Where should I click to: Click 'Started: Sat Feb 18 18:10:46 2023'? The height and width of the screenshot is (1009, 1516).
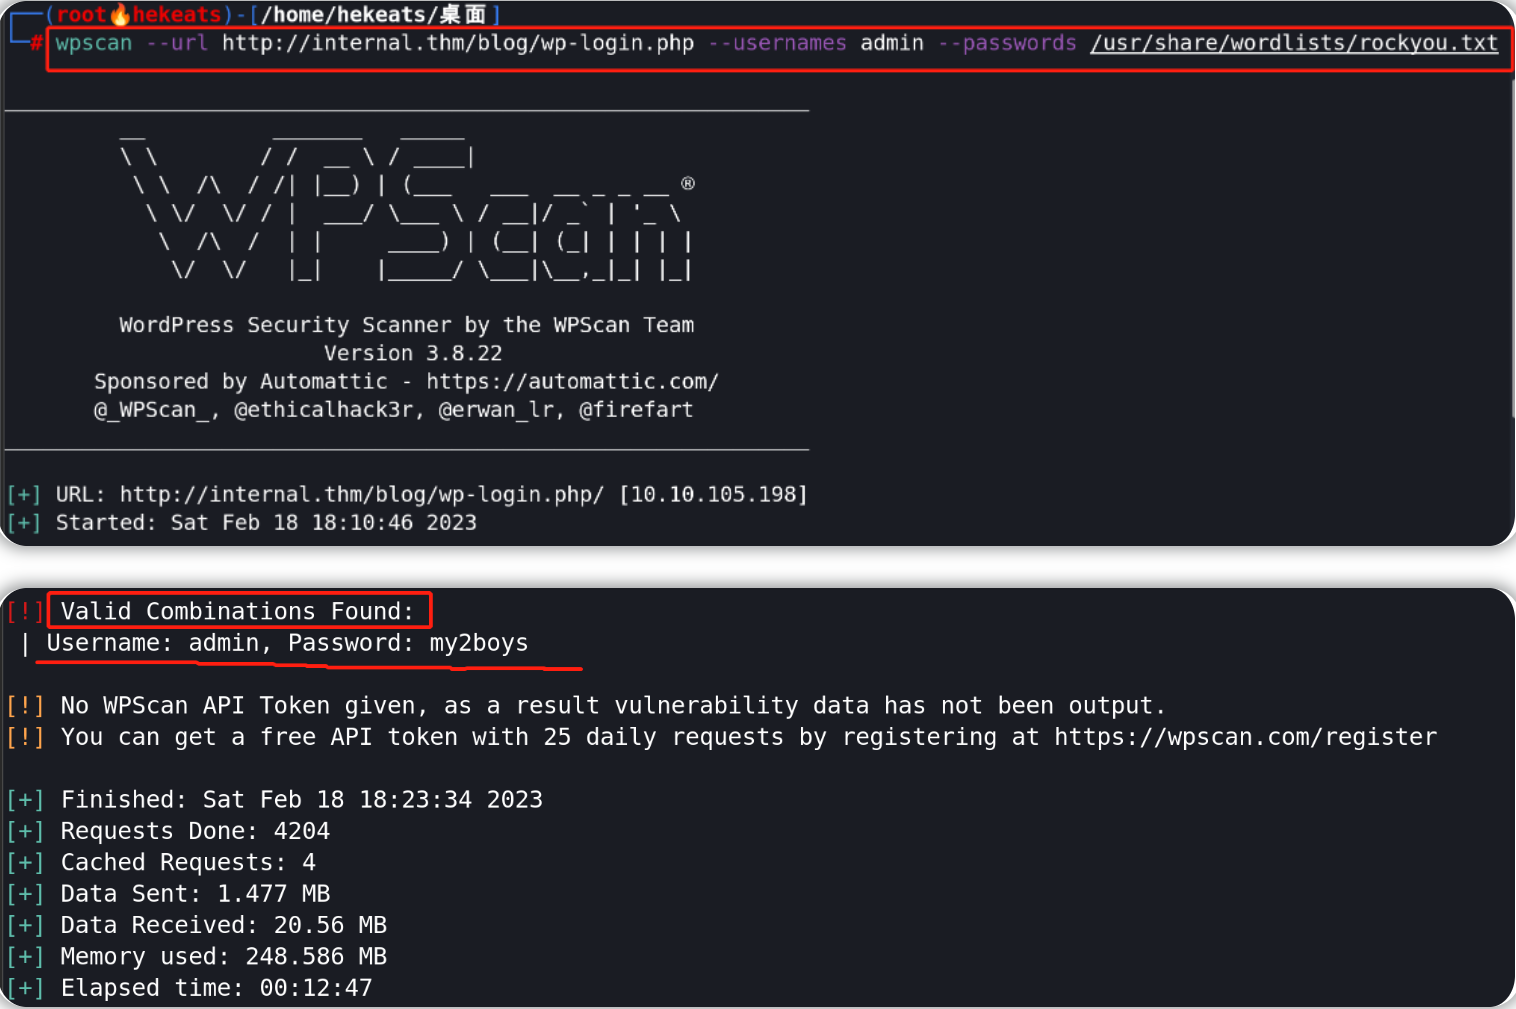266,522
